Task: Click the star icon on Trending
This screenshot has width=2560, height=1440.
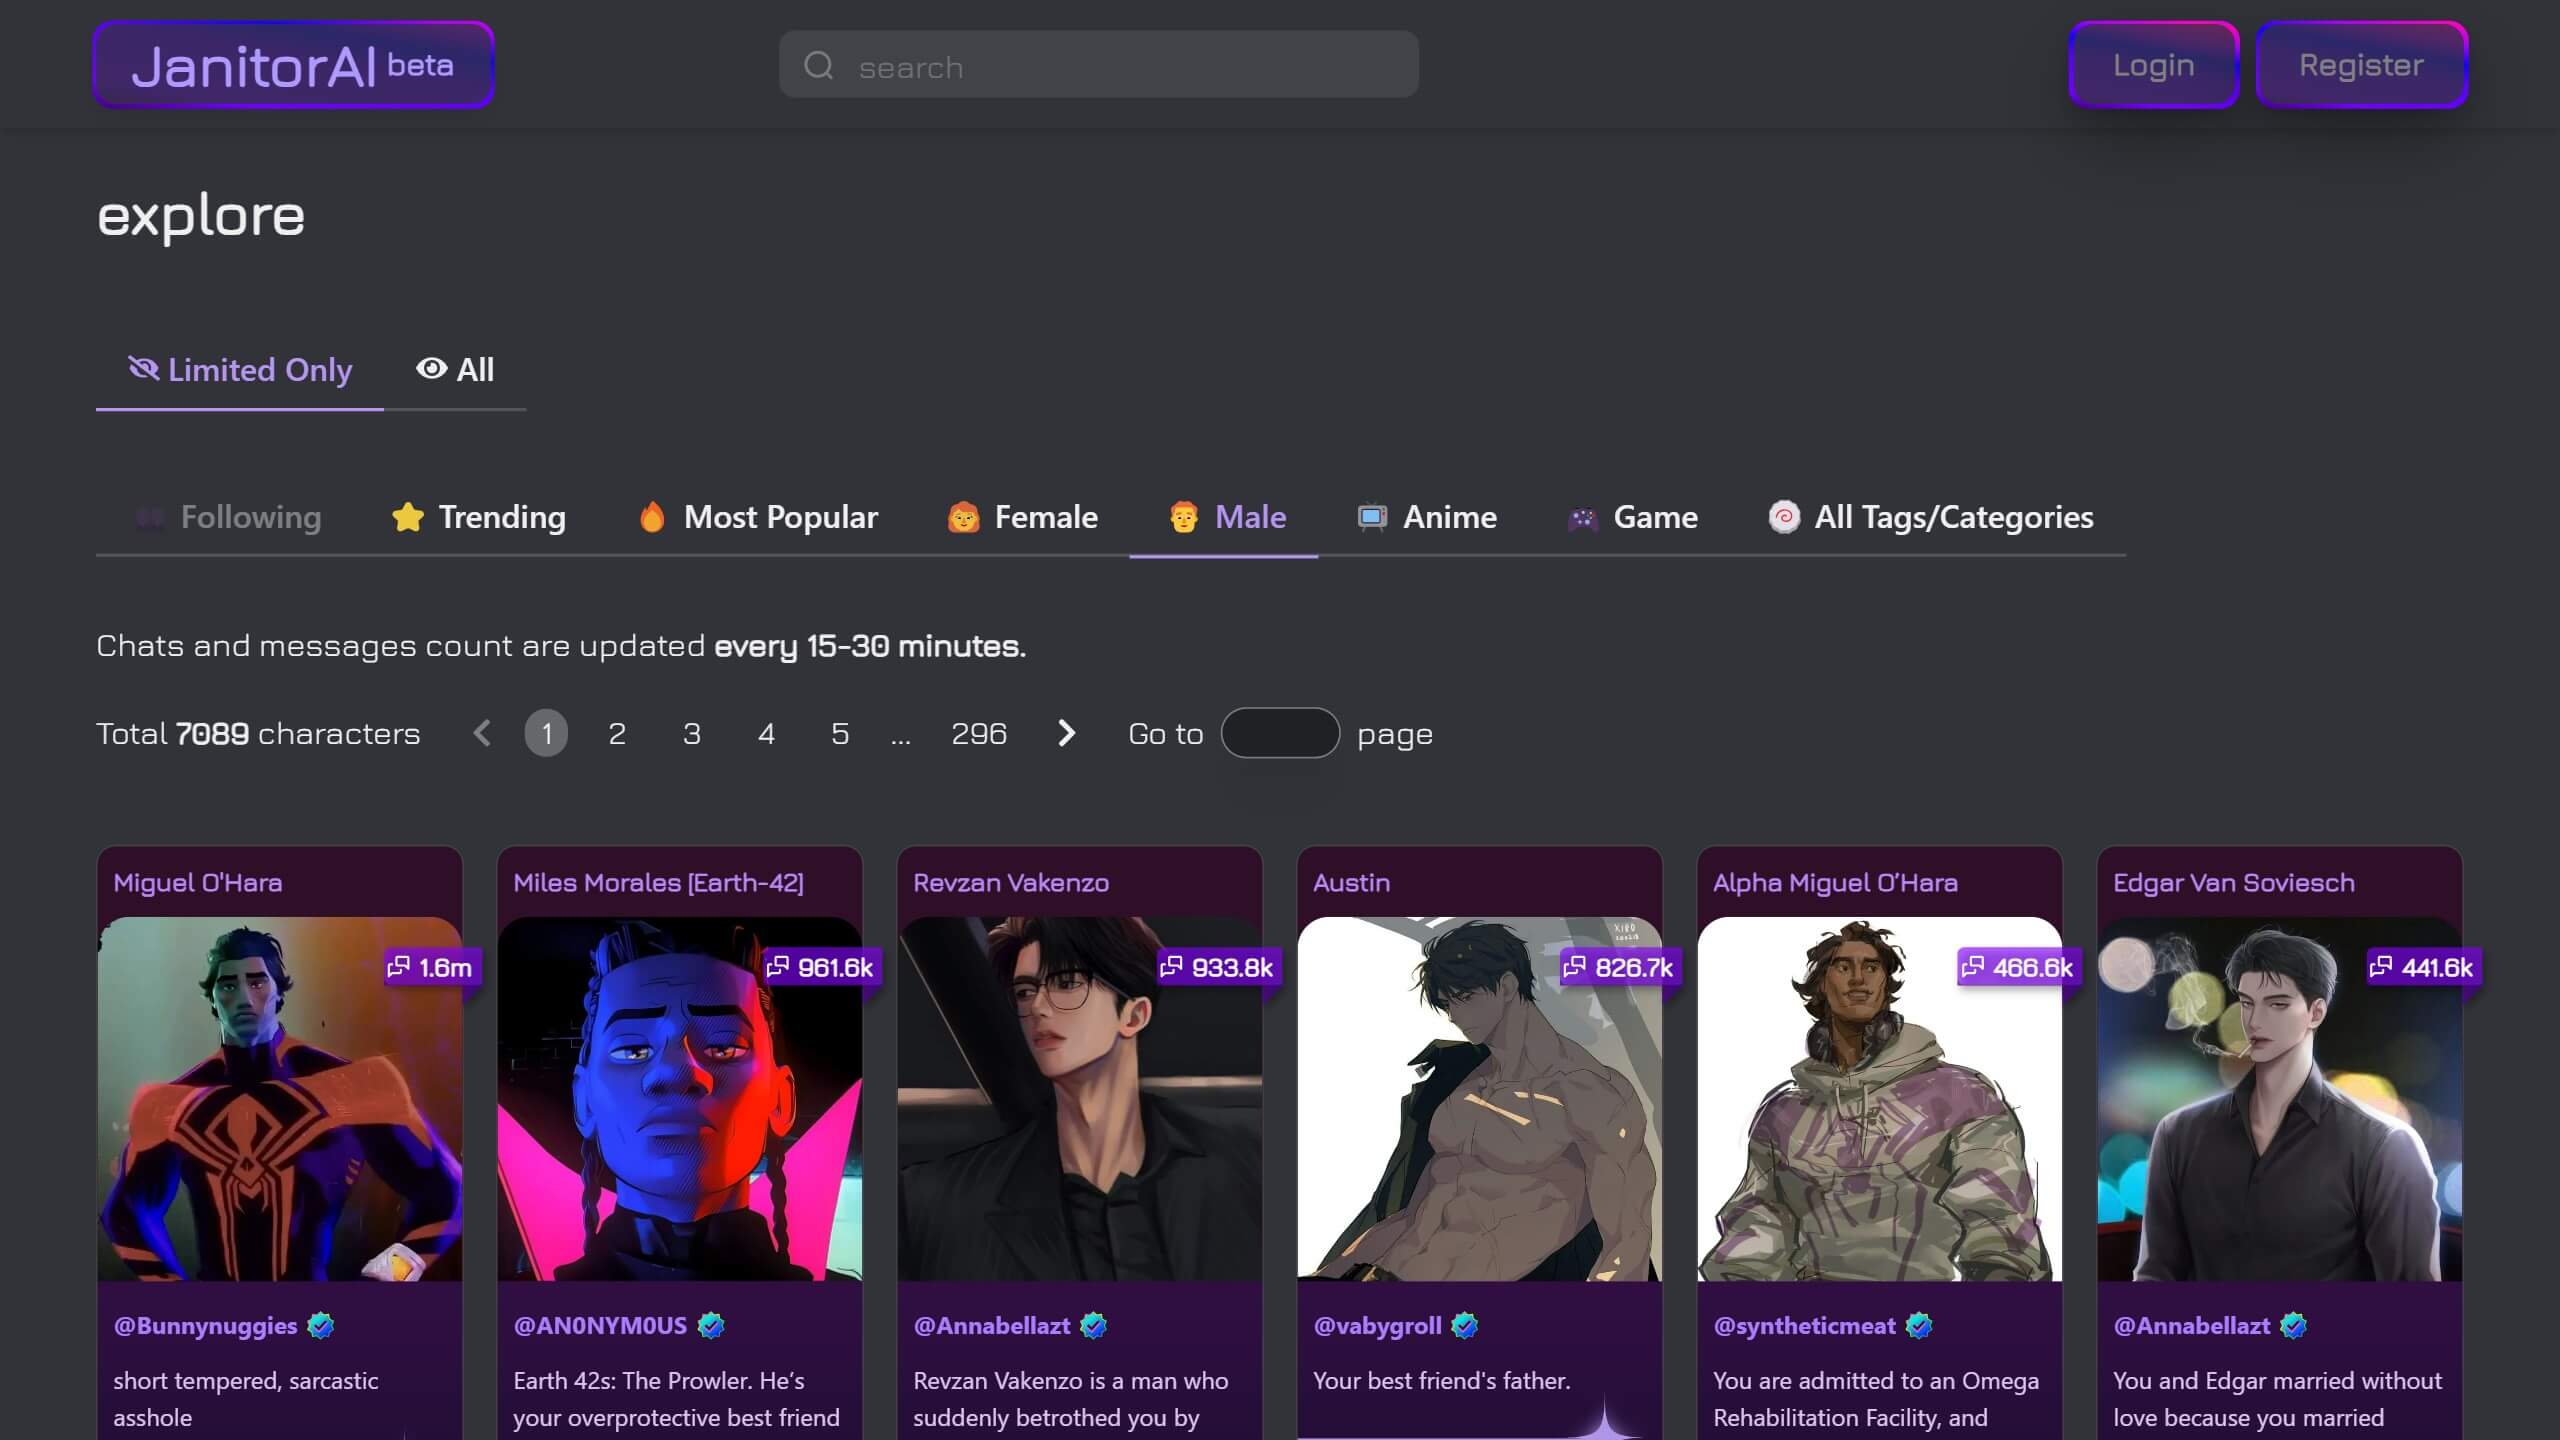Action: click(407, 517)
